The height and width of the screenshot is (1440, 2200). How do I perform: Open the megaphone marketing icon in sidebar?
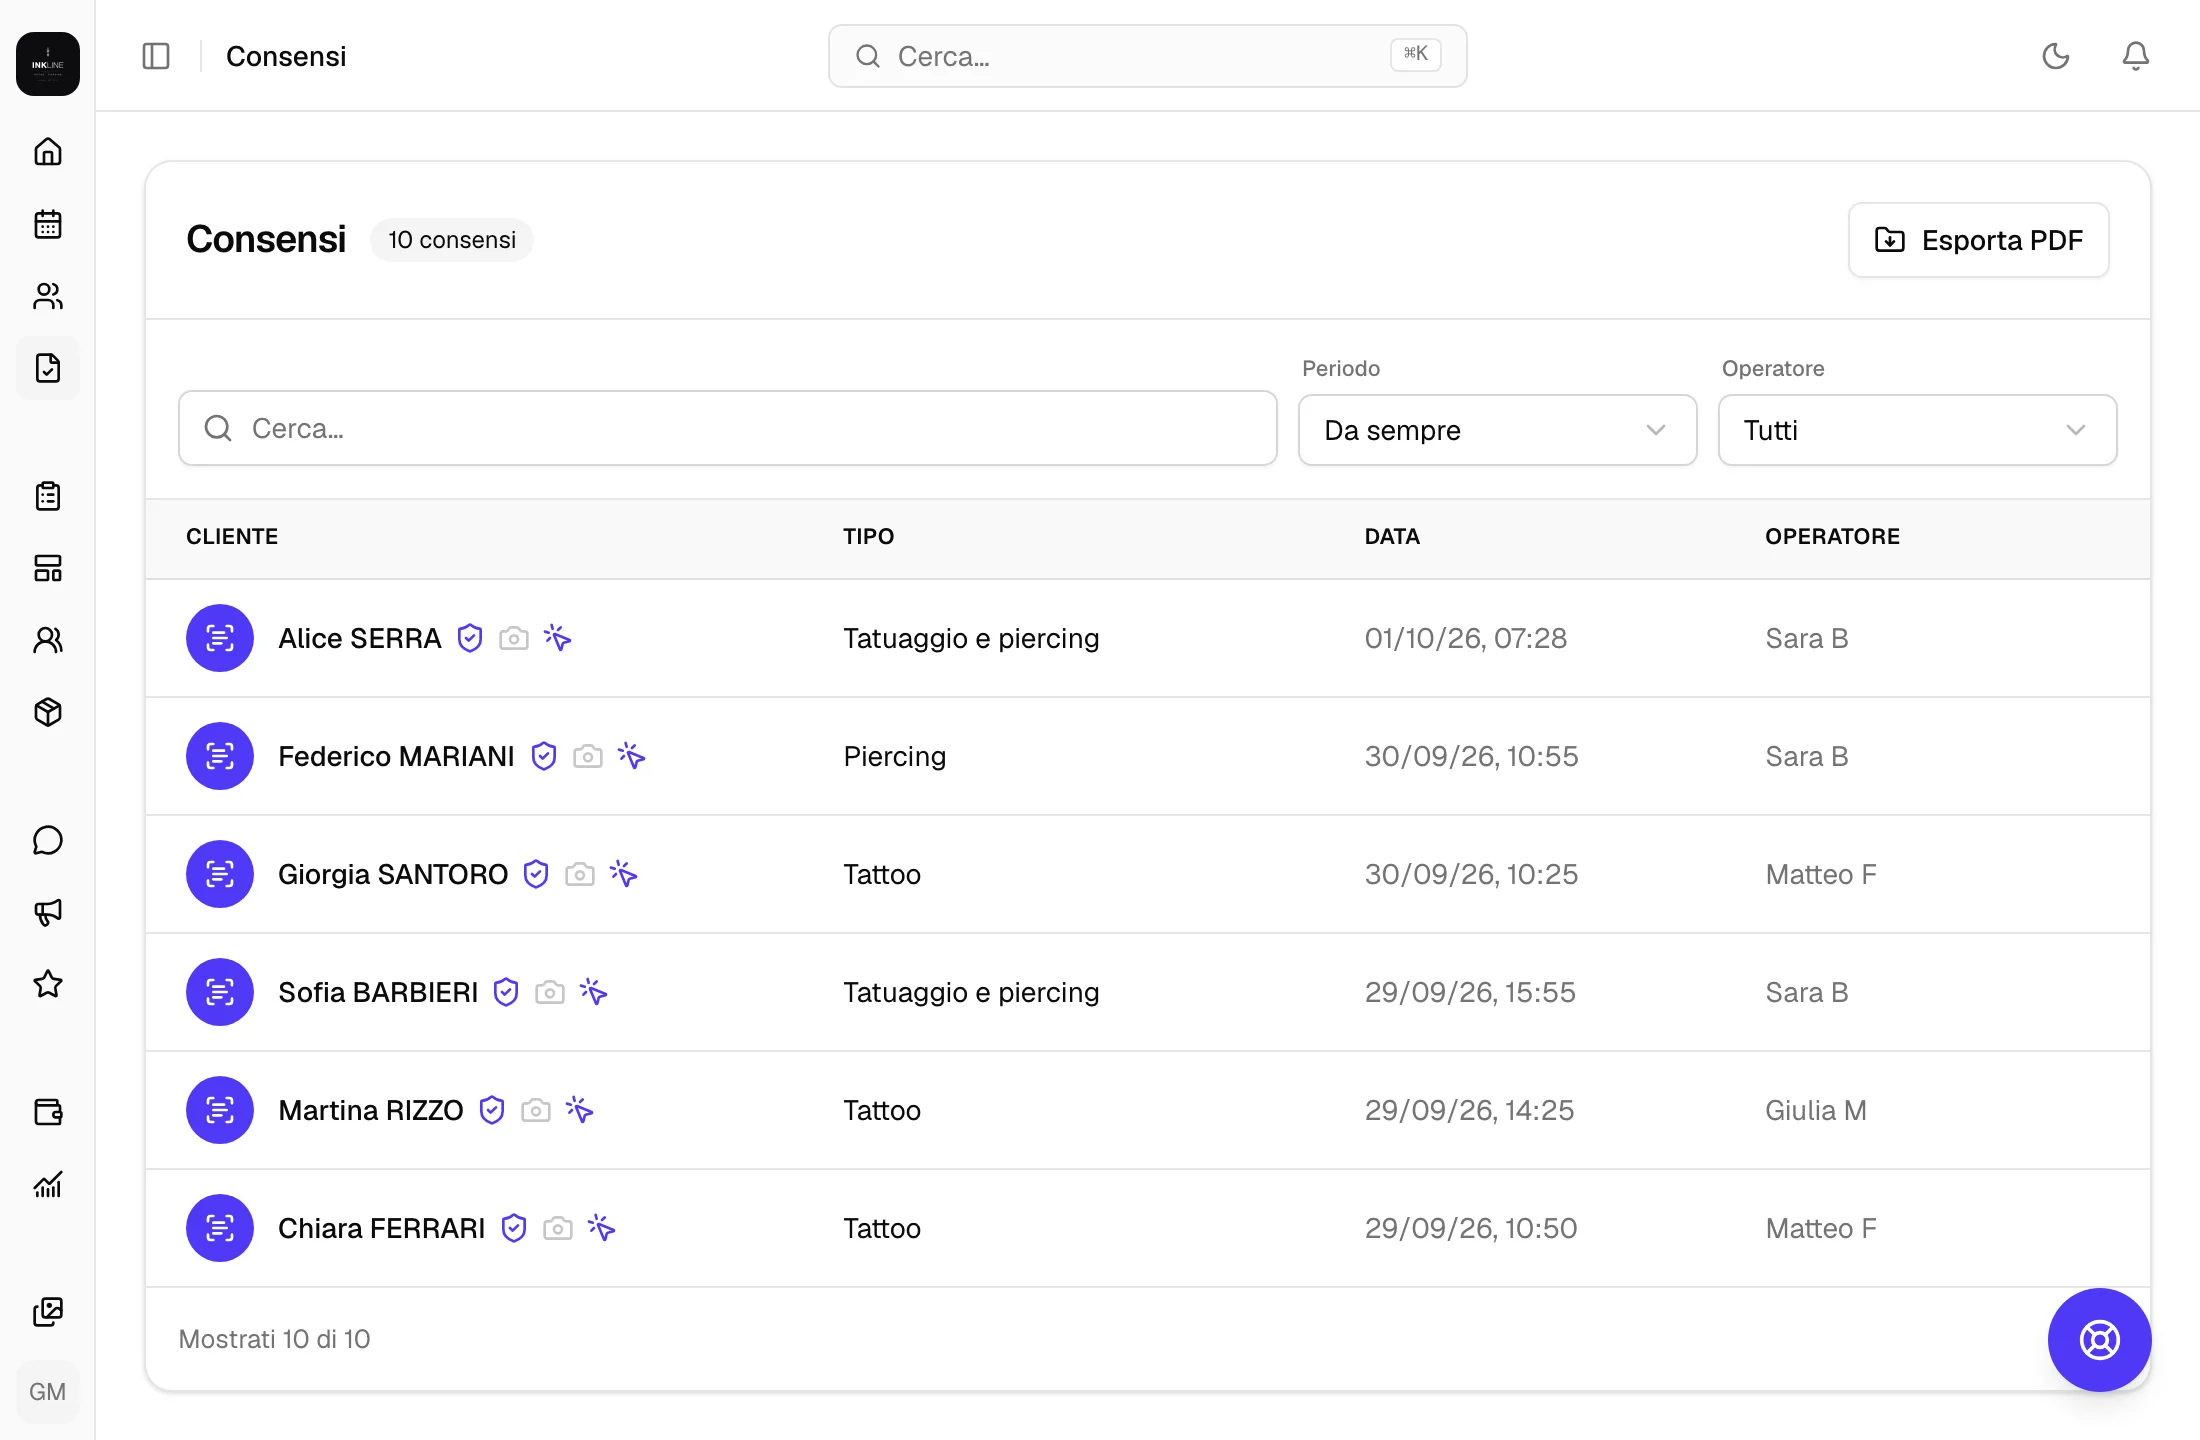pyautogui.click(x=48, y=912)
